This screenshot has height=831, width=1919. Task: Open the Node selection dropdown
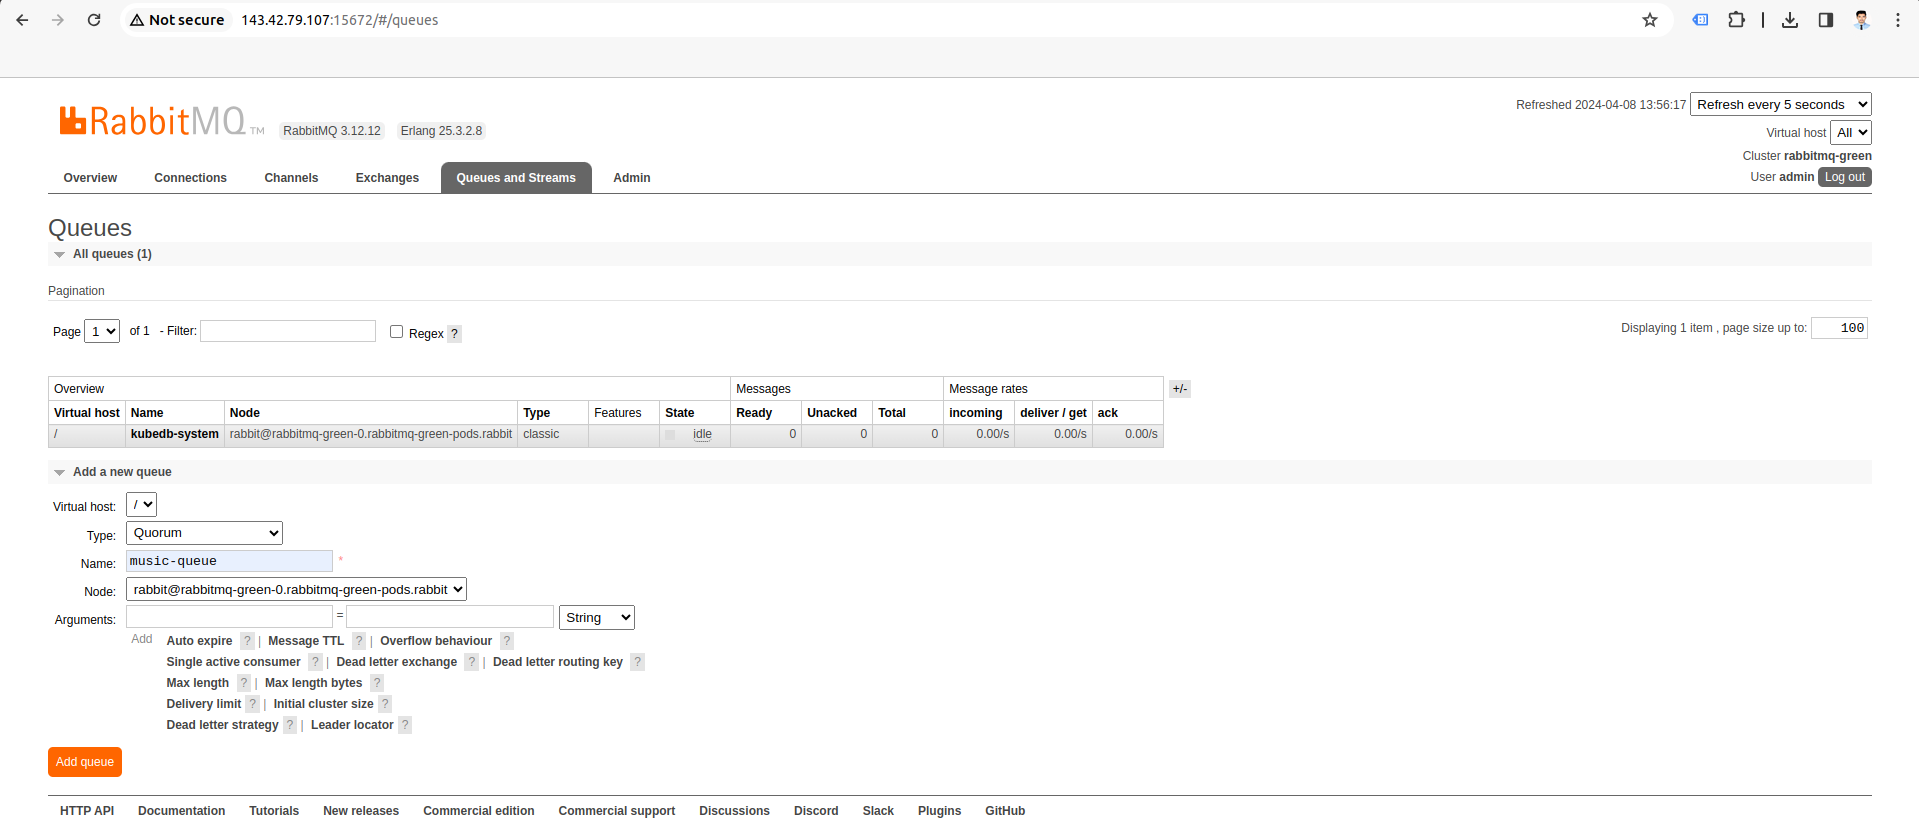pyautogui.click(x=296, y=590)
